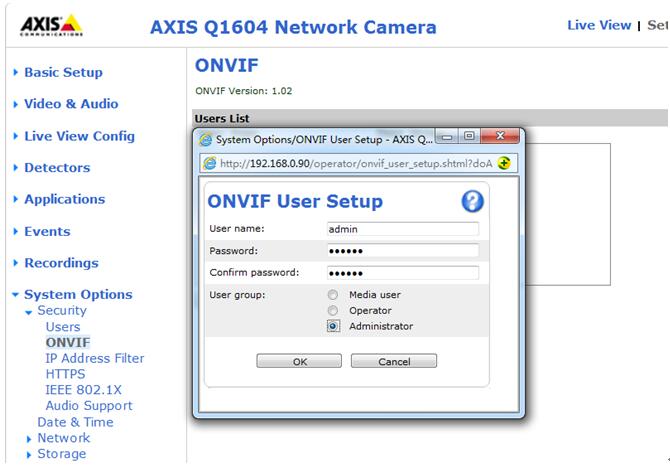Minimize the ONVIF User Setup popup window
This screenshot has height=467, width=670.
[447, 137]
